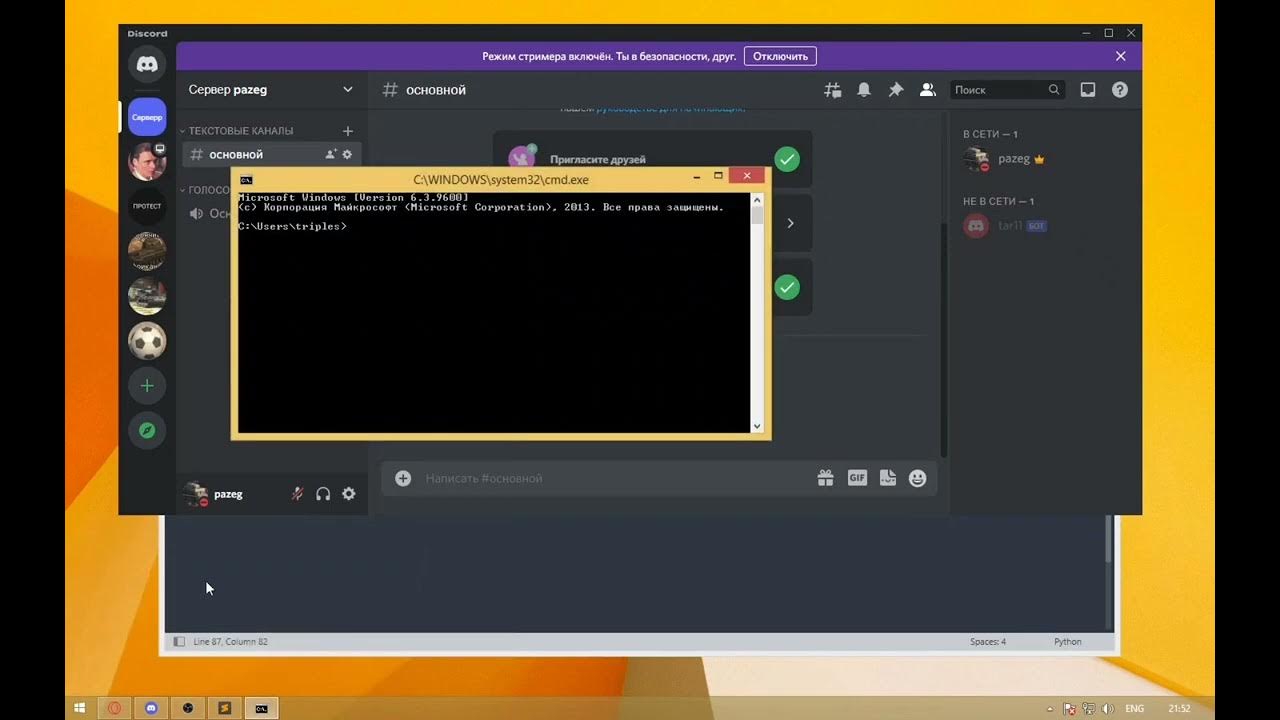The height and width of the screenshot is (720, 1280).
Task: Open Threads icon in channel header
Action: pyautogui.click(x=832, y=90)
